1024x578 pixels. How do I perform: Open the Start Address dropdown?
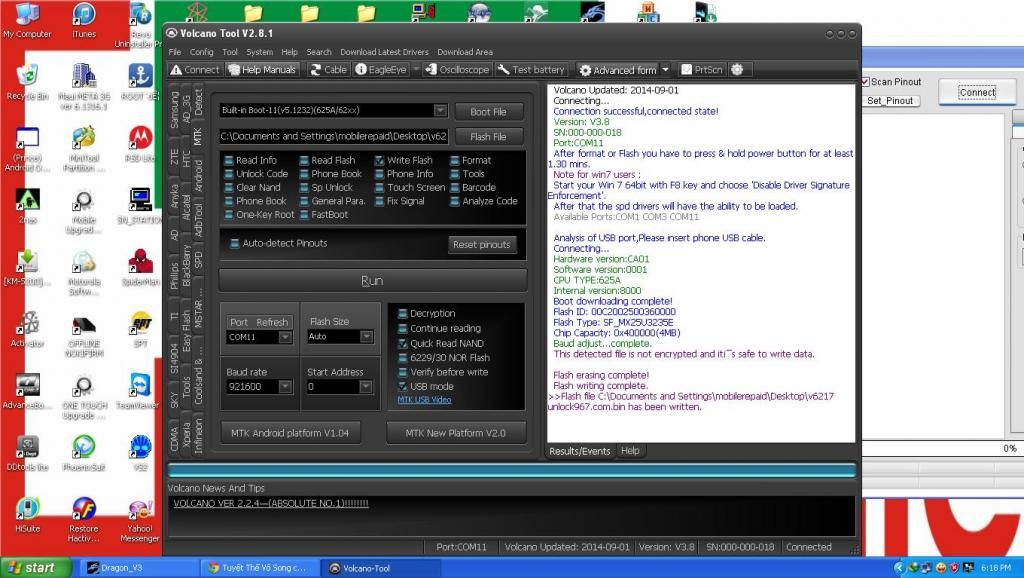[x=366, y=387]
